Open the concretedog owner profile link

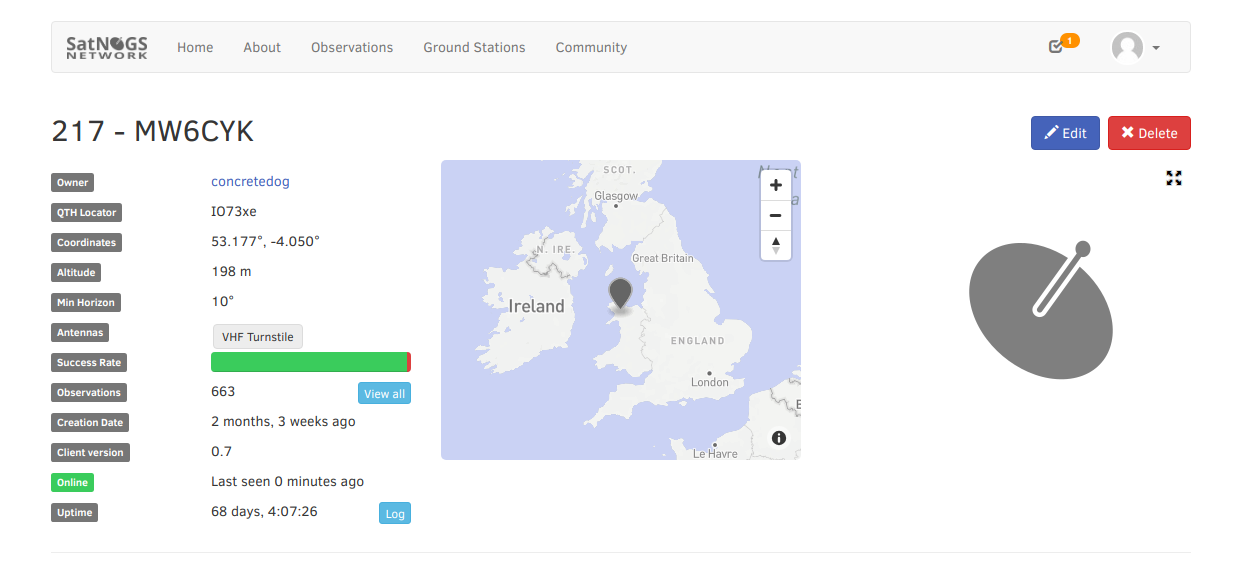click(250, 182)
